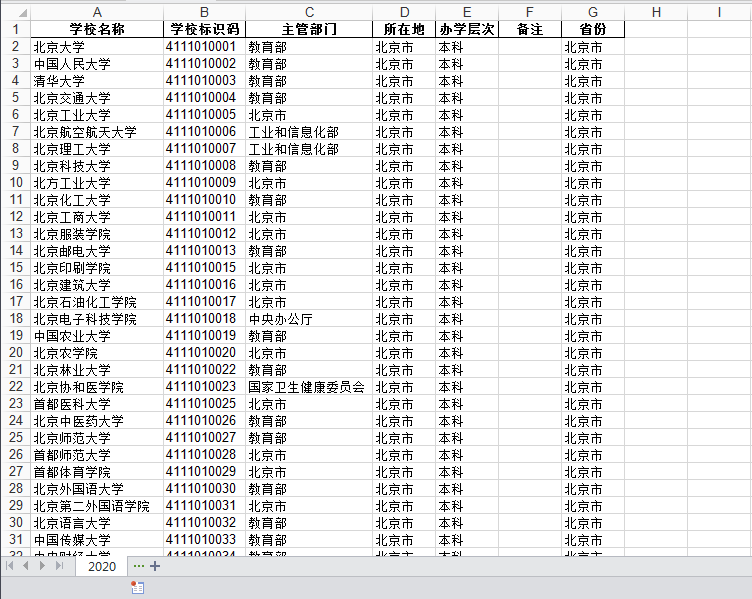Select cell 北方工业大学

tap(97, 183)
